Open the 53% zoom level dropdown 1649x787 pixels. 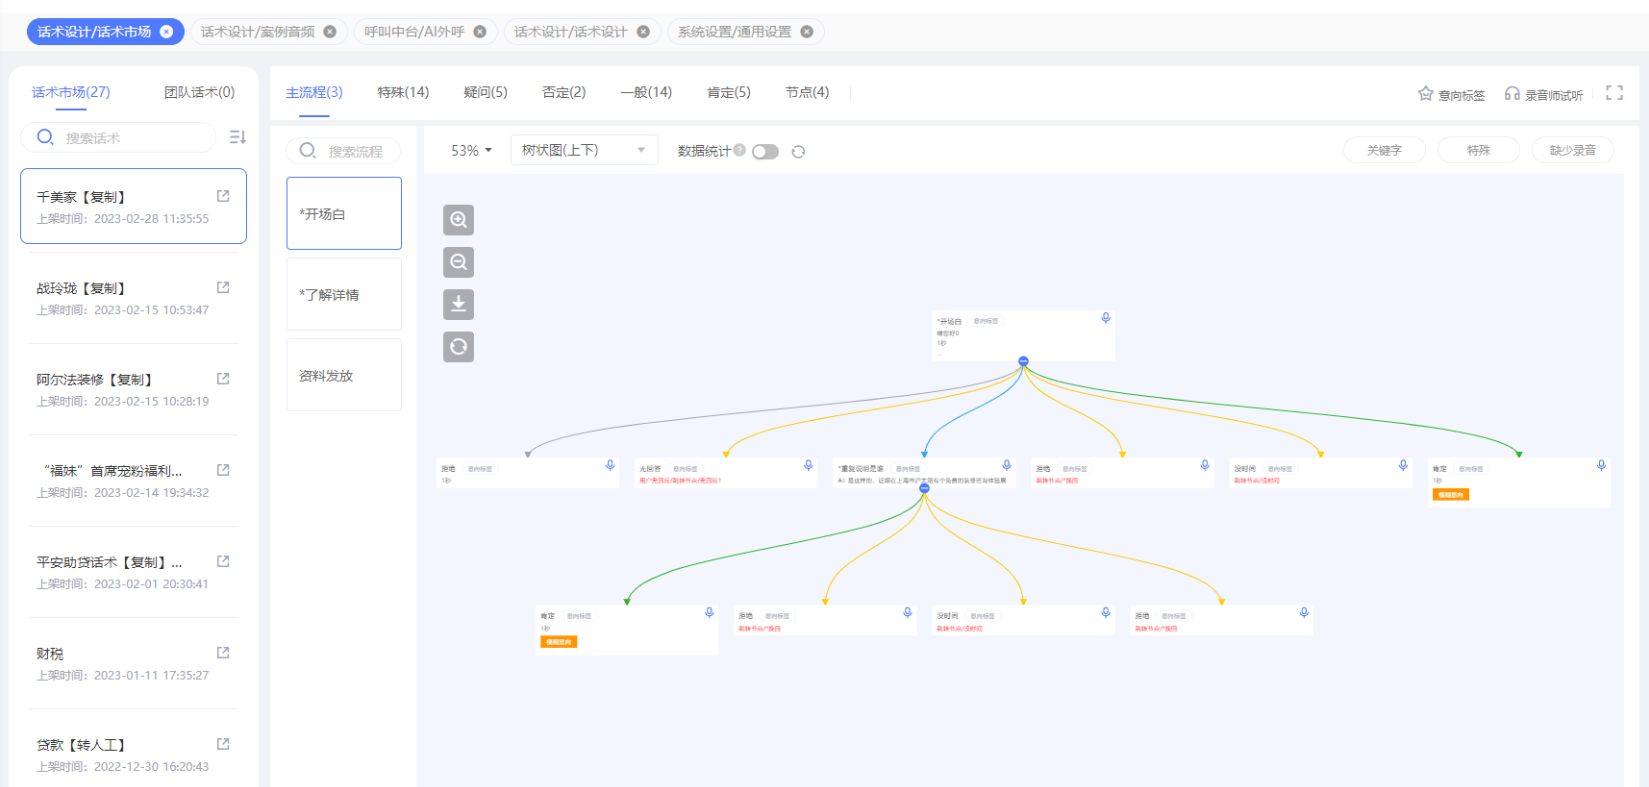point(471,151)
